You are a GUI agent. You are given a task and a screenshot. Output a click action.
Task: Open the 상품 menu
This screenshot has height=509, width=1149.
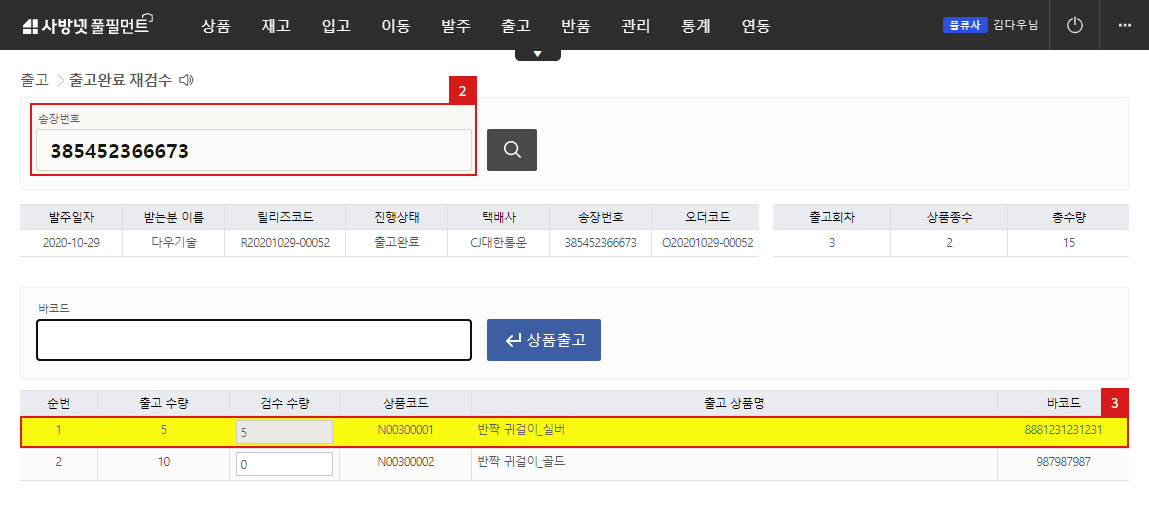215,26
